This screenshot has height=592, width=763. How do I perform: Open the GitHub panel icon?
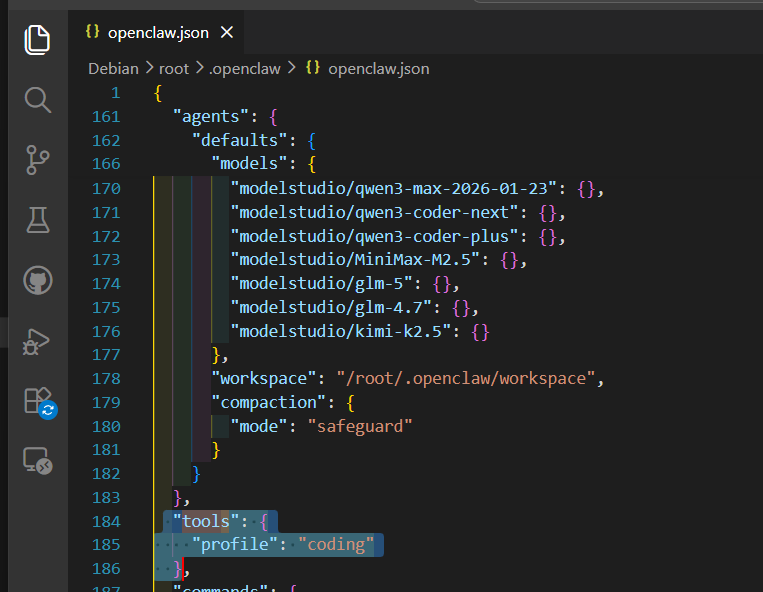point(37,281)
